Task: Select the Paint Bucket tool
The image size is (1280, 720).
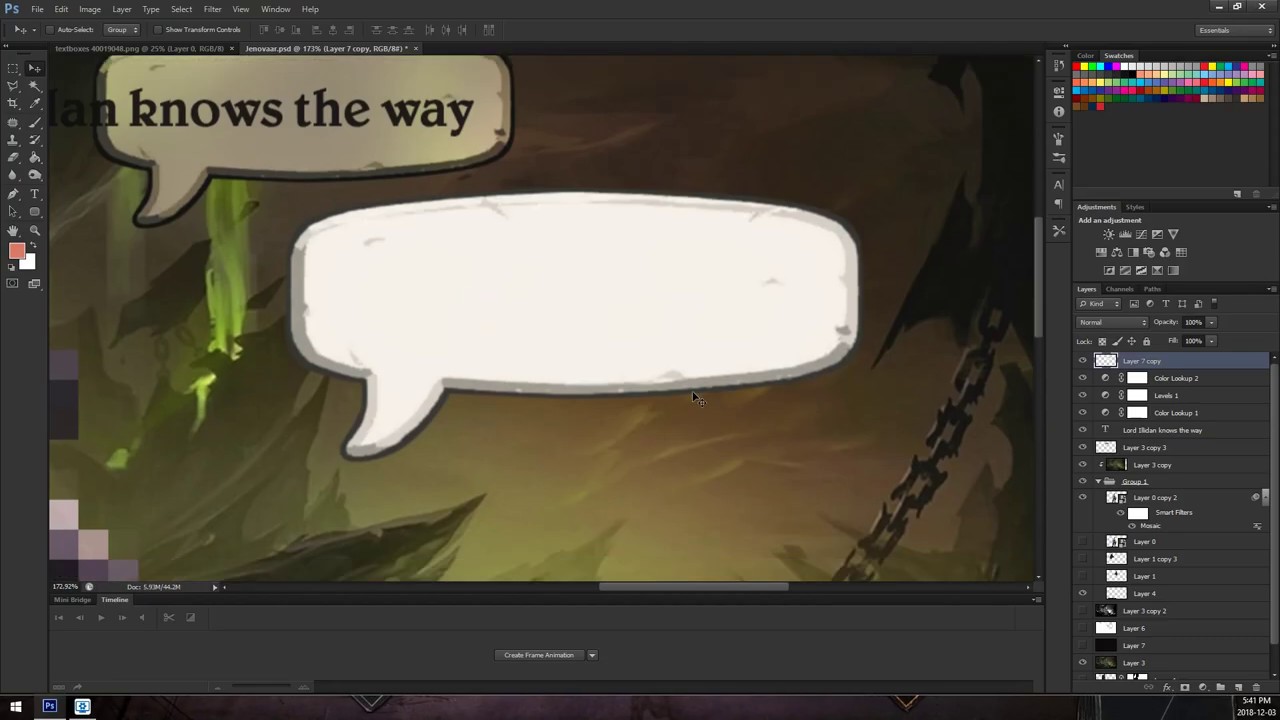Action: pos(34,158)
